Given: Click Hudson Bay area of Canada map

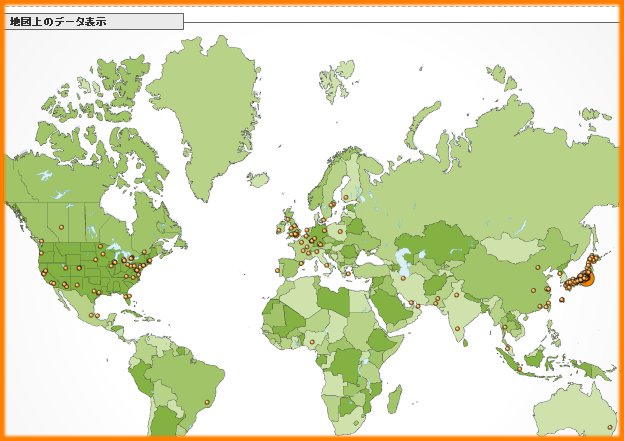Looking at the screenshot, I should 119,209.
